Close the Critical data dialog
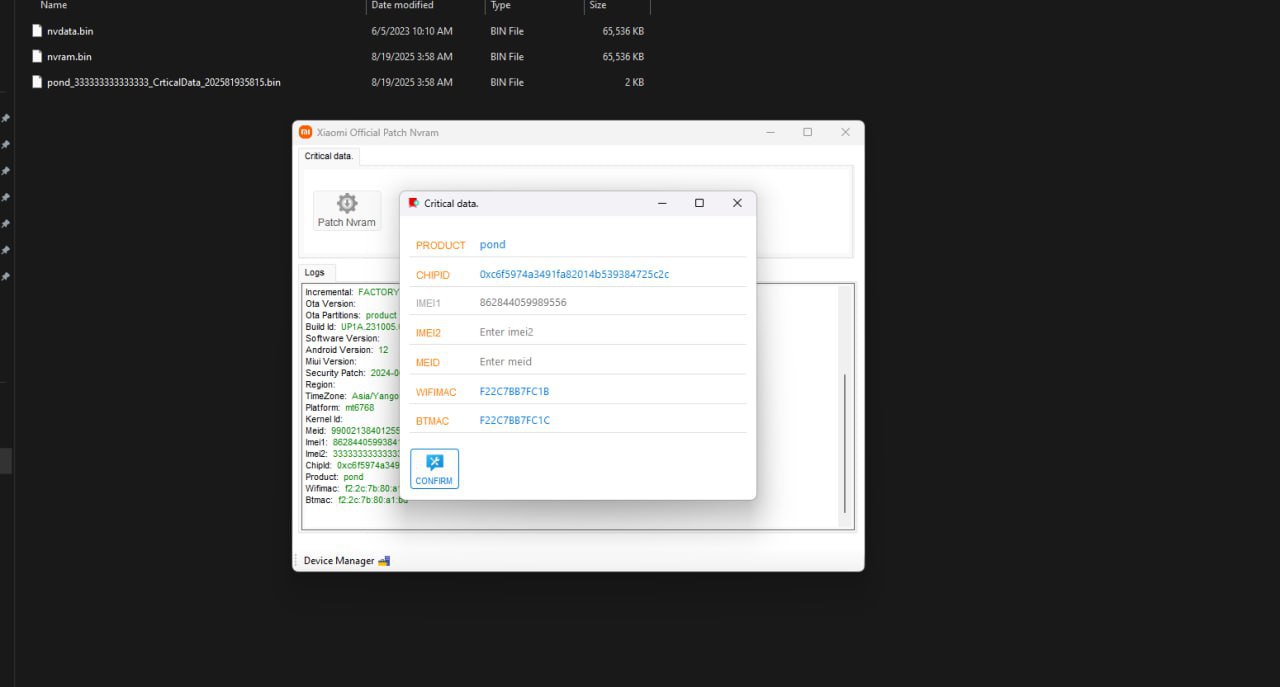The width and height of the screenshot is (1280, 687). (x=737, y=203)
